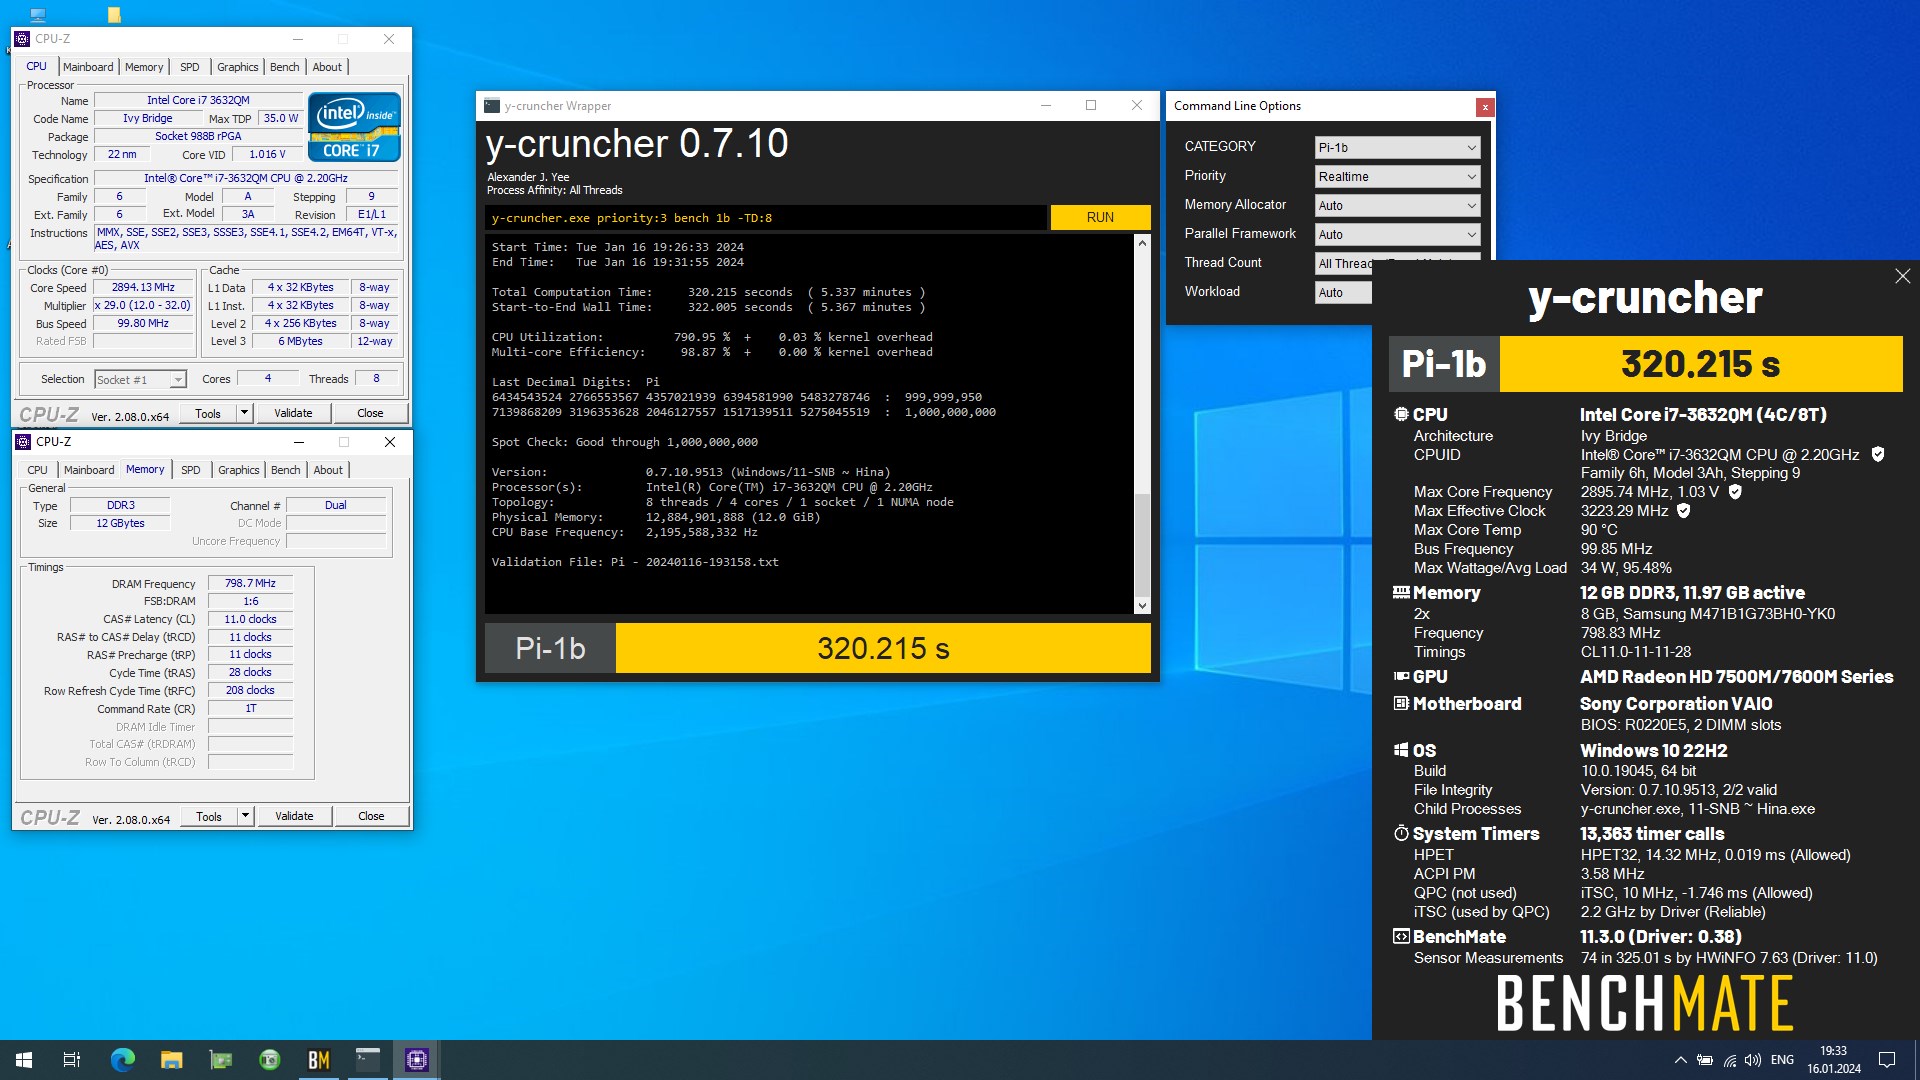Open the notification center

pos(1887,1060)
